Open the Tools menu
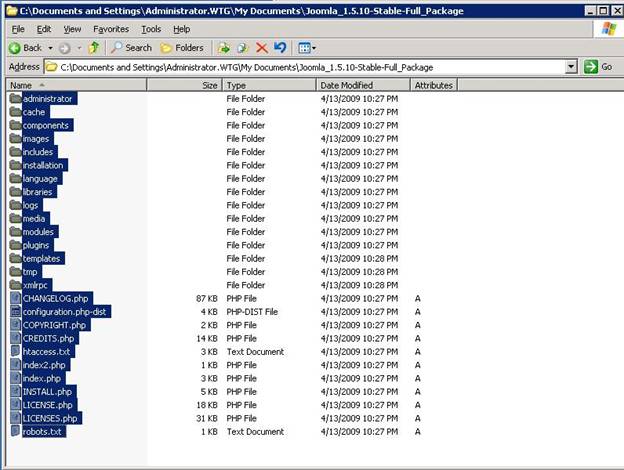 [151, 29]
